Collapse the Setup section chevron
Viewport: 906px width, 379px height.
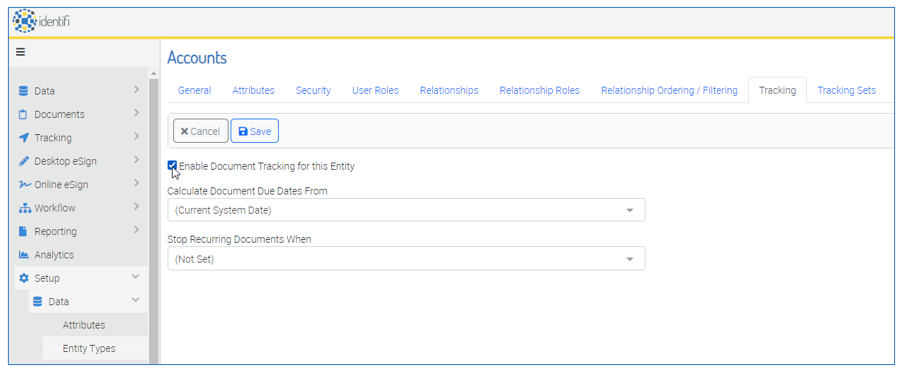tap(136, 277)
